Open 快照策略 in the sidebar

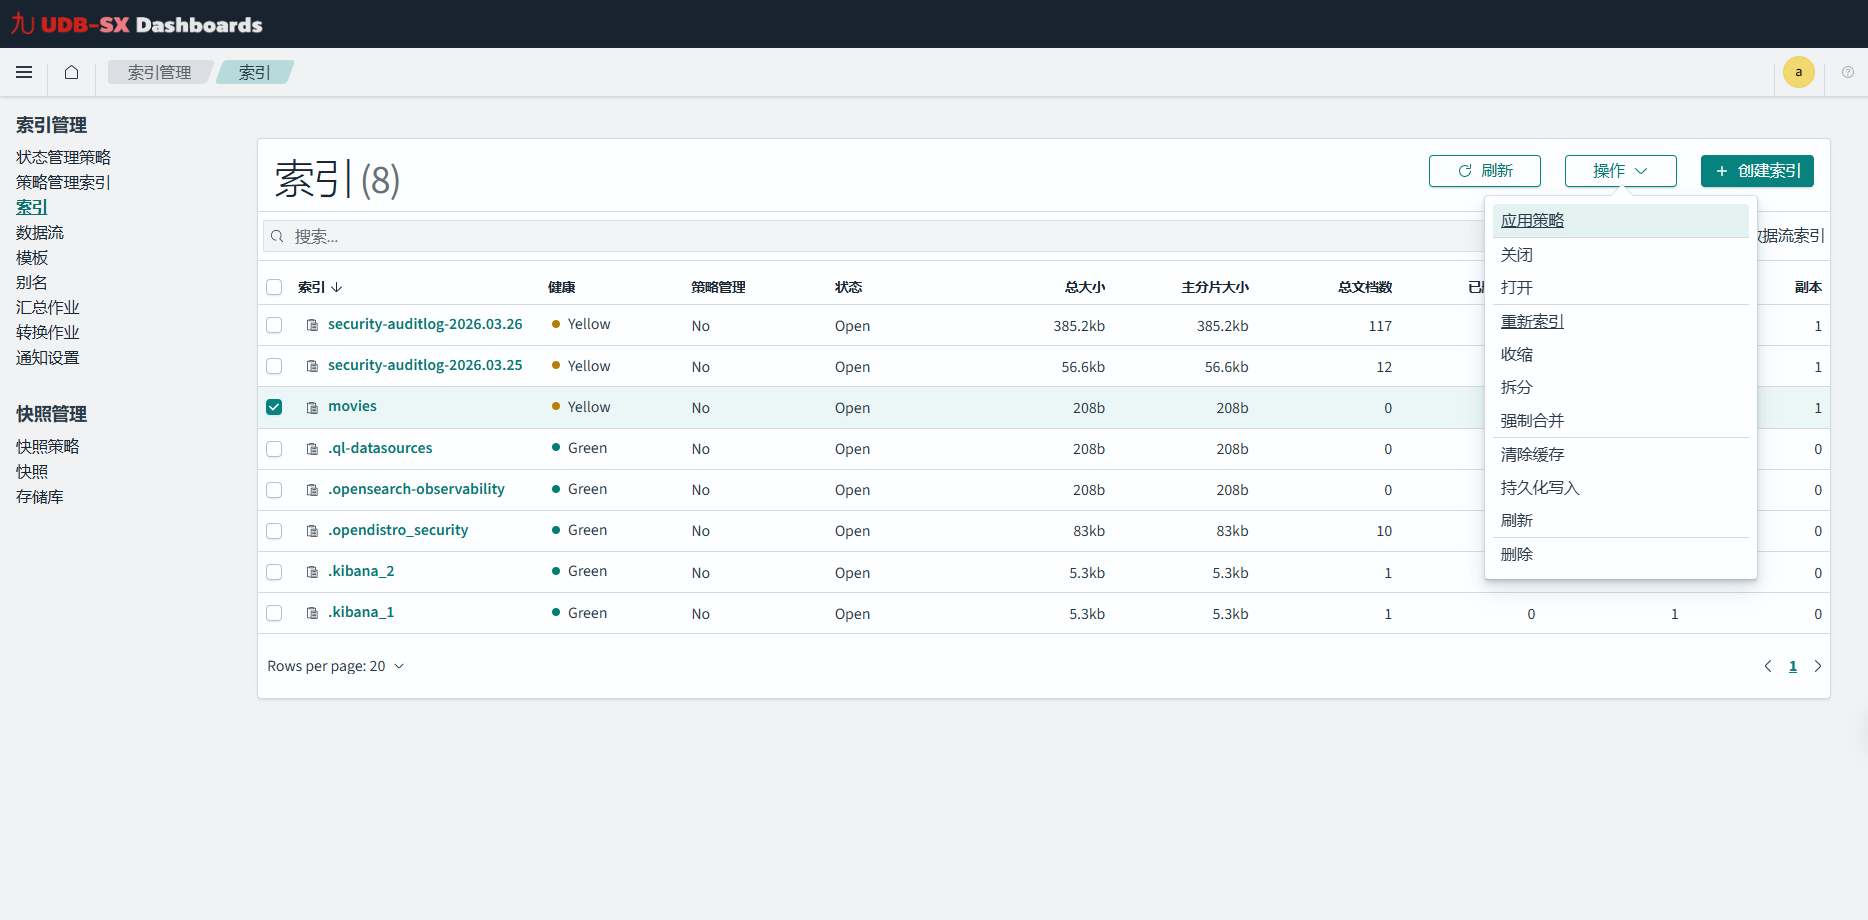tap(47, 446)
